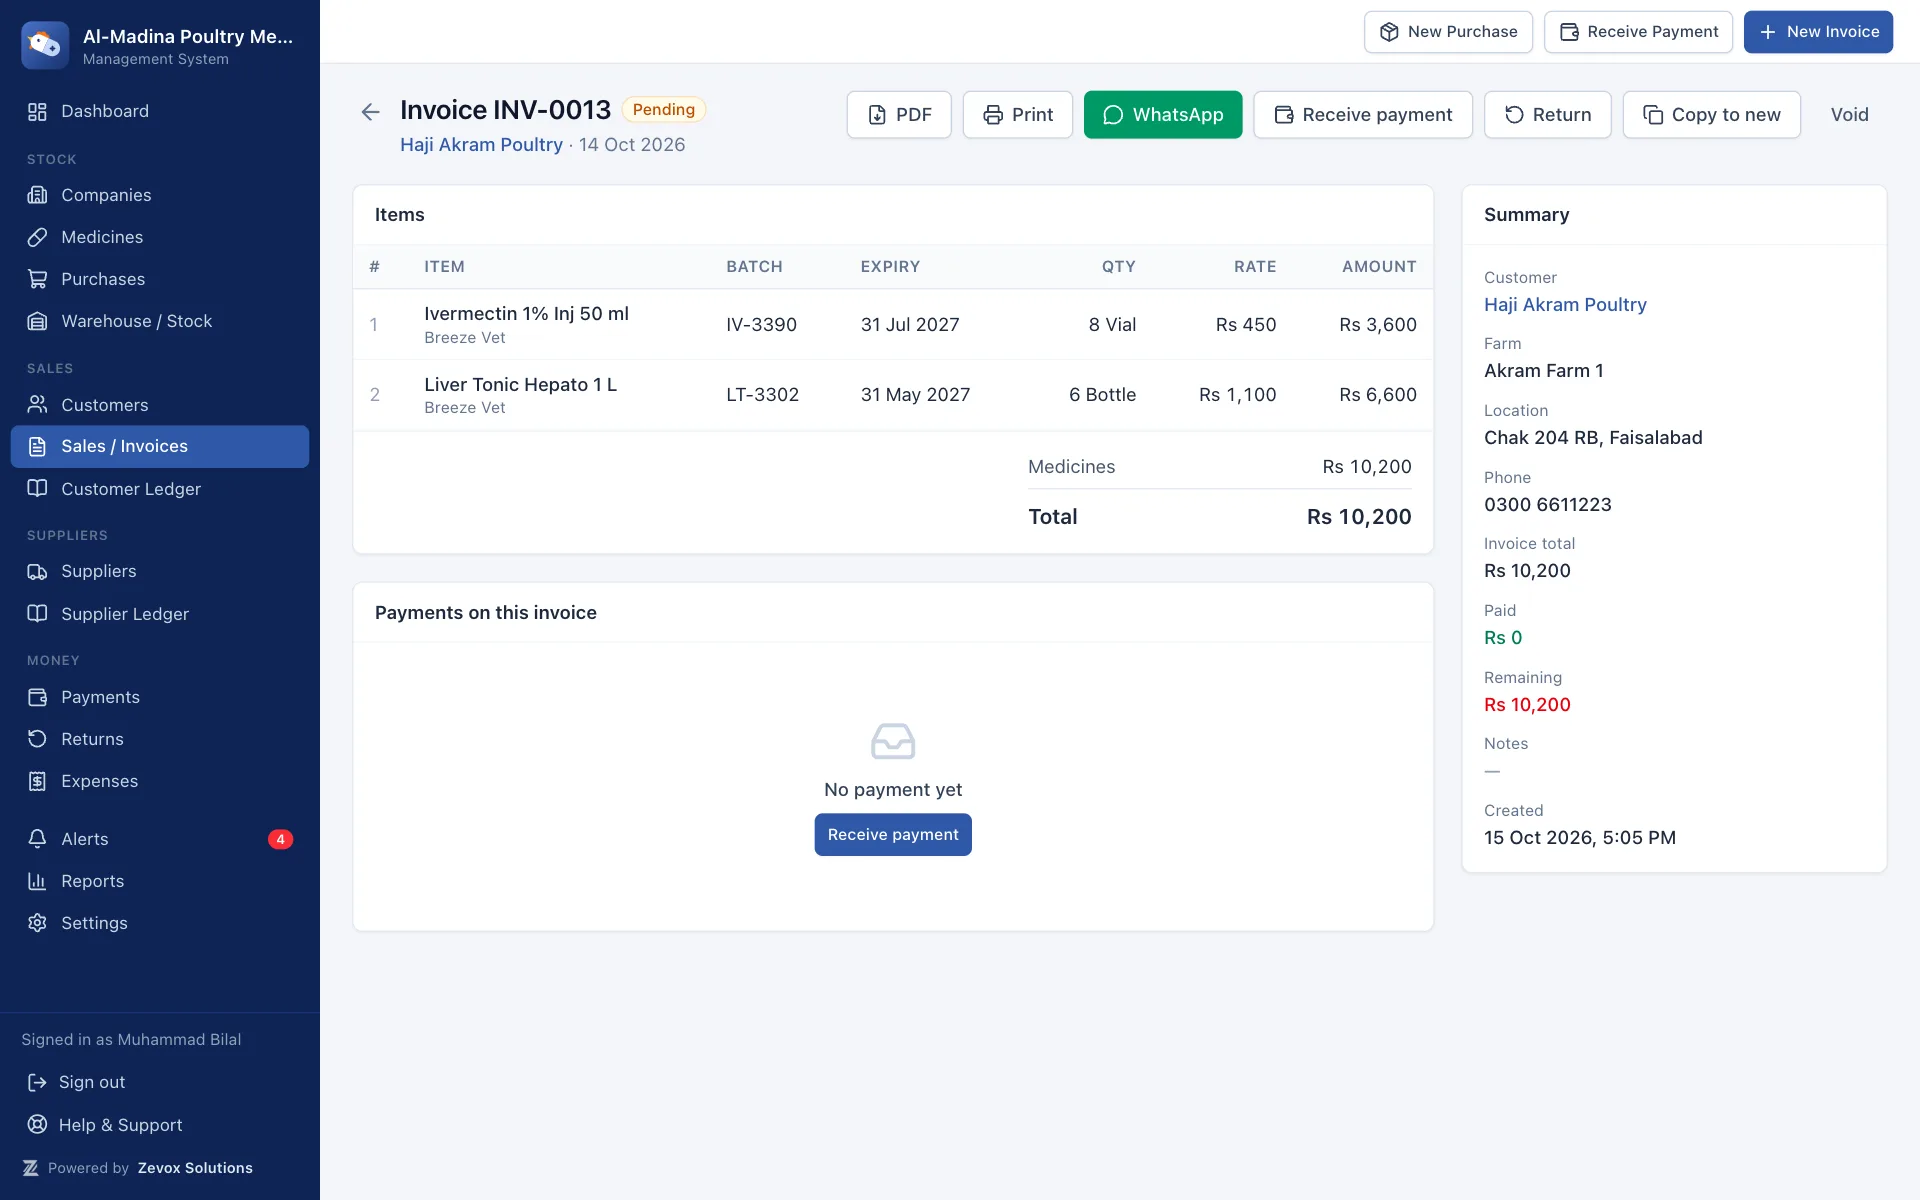1920x1200 pixels.
Task: Create a New Invoice
Action: click(1818, 32)
